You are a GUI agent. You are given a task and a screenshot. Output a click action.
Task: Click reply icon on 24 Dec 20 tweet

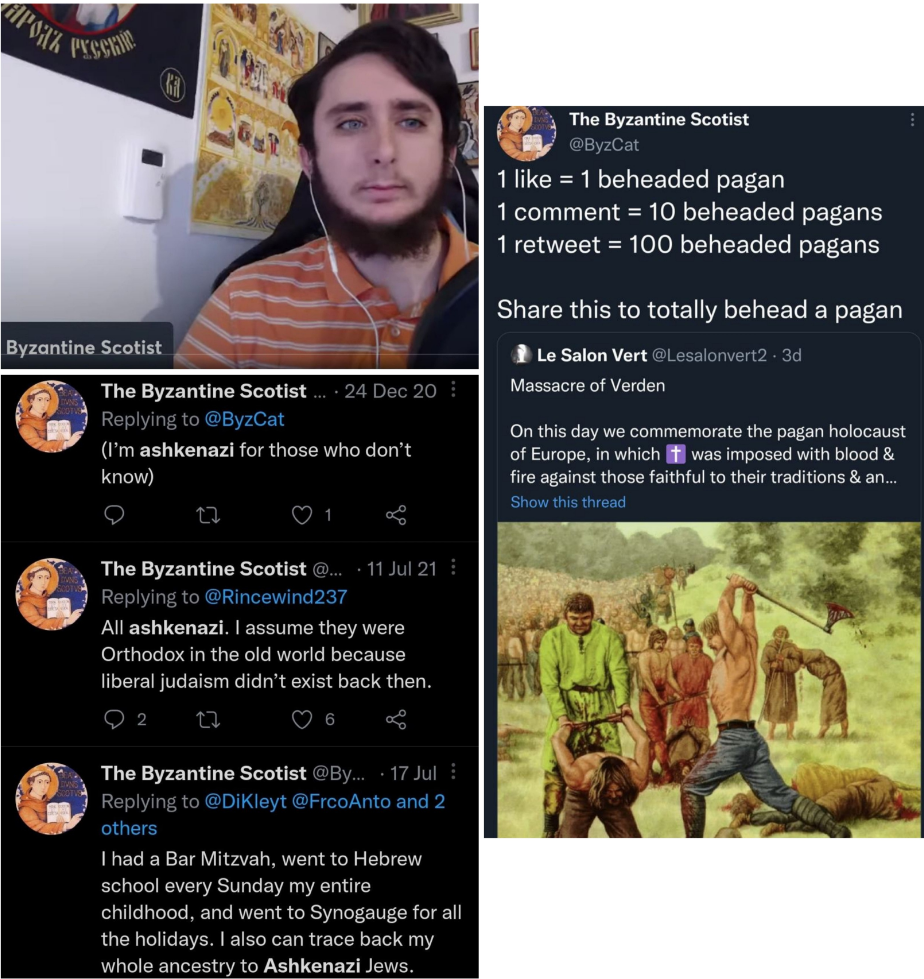point(114,514)
